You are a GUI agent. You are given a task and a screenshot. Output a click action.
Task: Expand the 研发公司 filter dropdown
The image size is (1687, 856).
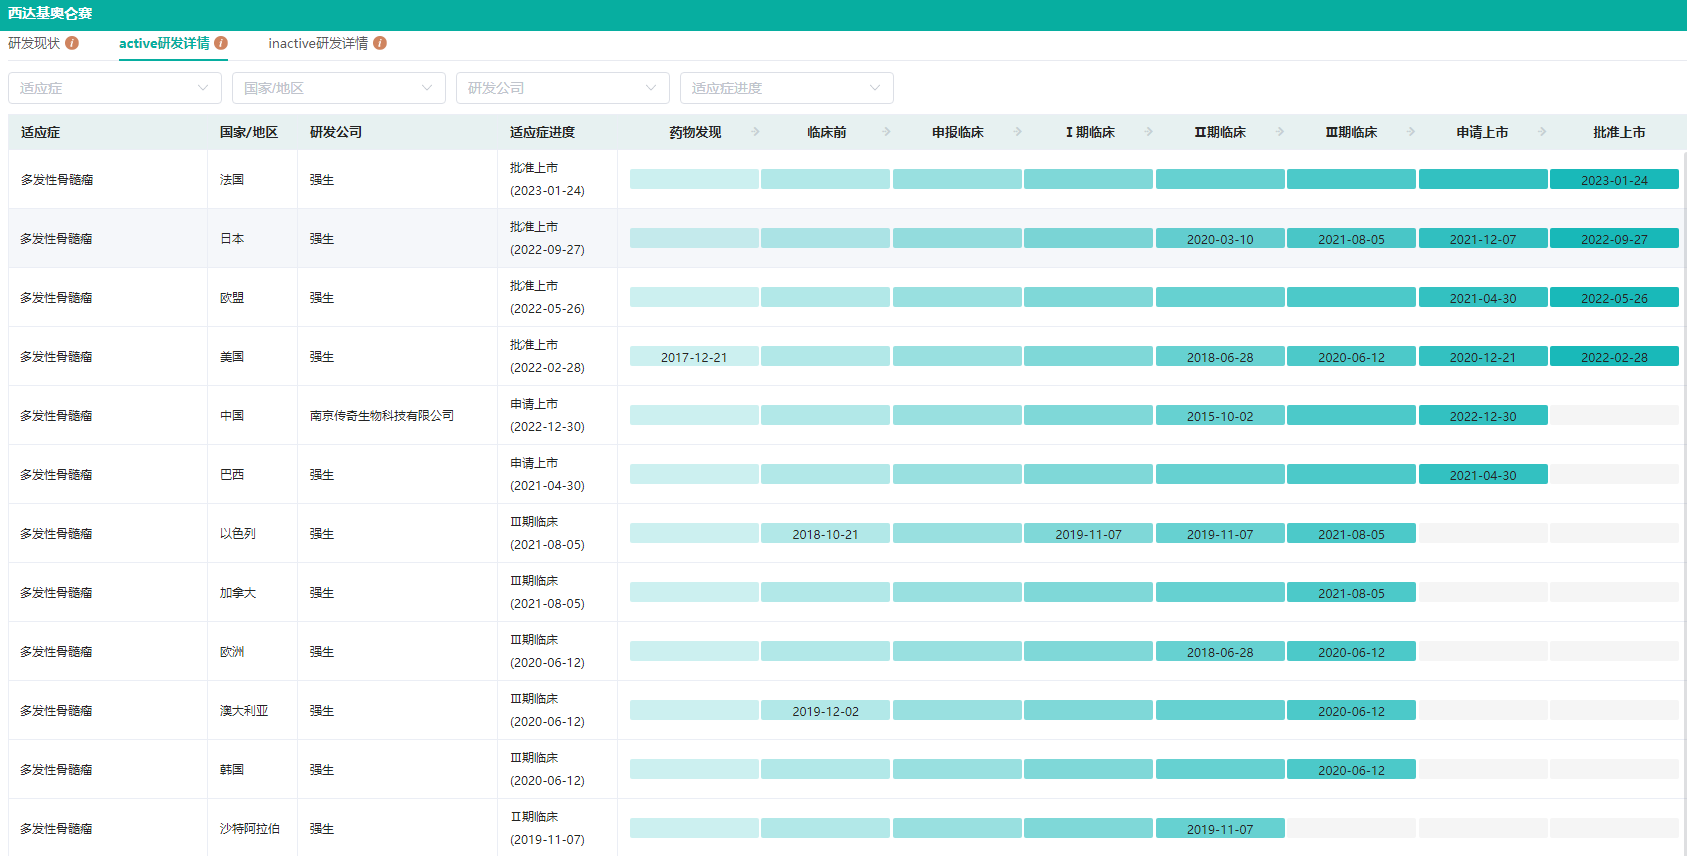click(x=563, y=88)
